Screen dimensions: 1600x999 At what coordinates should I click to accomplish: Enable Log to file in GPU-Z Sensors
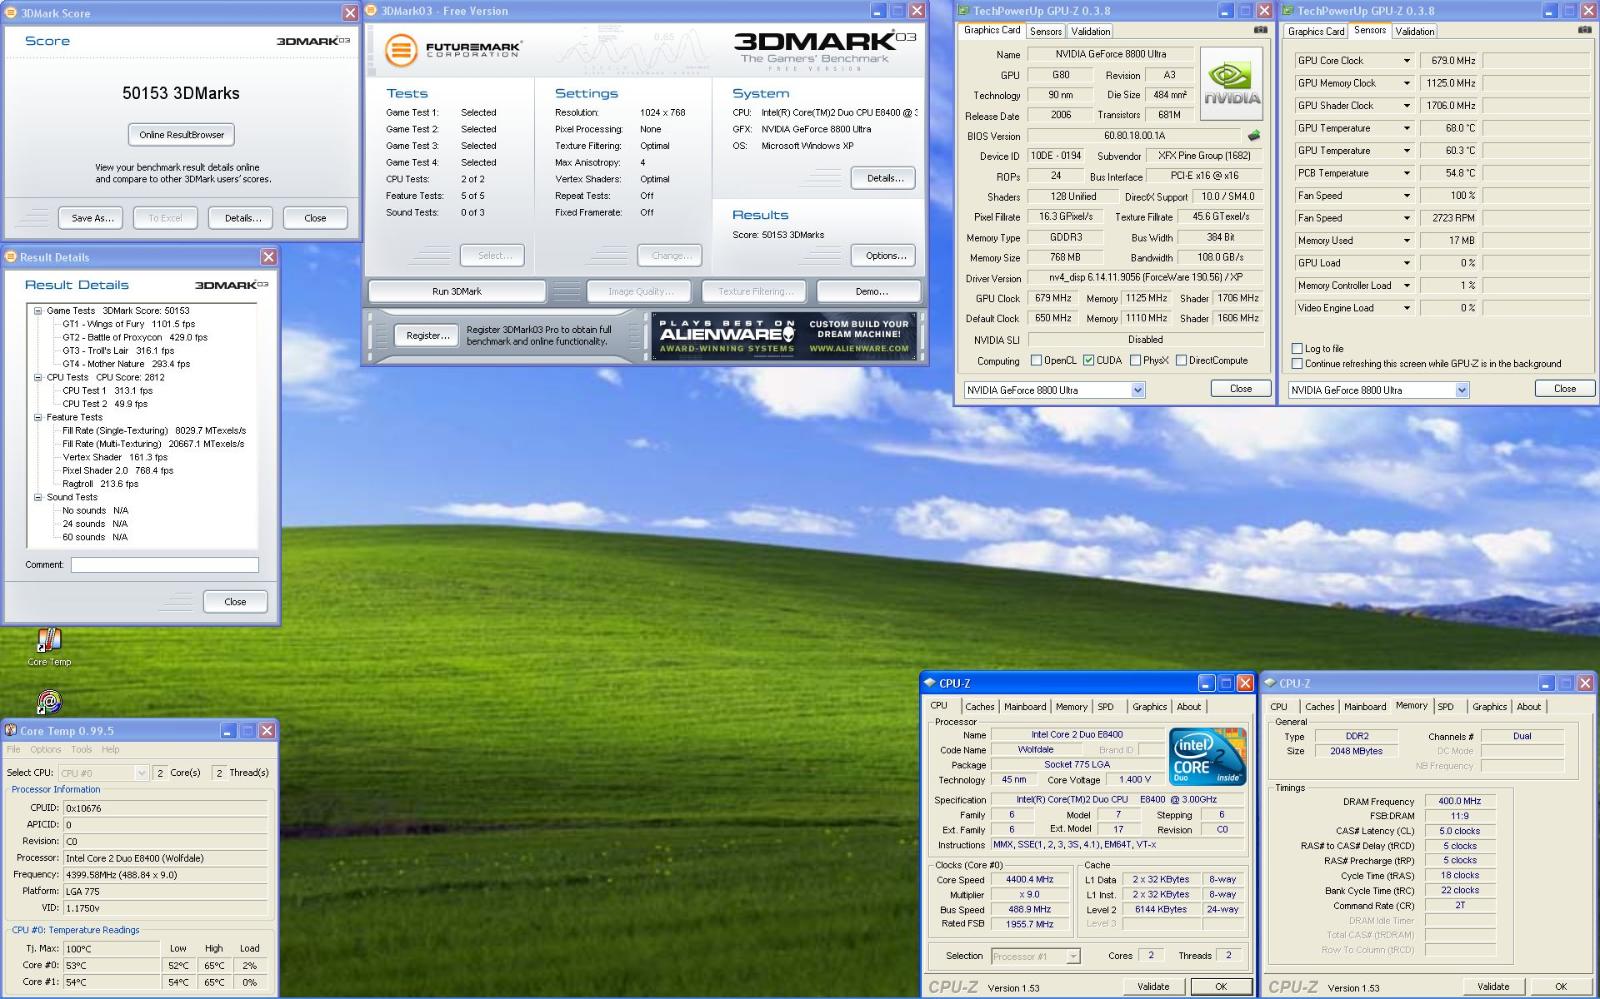coord(1297,349)
